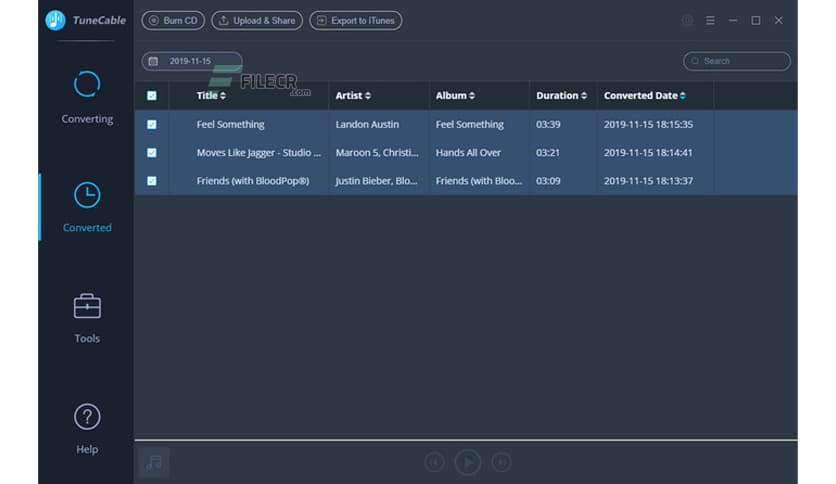Click album Friends (with Bloo... cell

[479, 181]
